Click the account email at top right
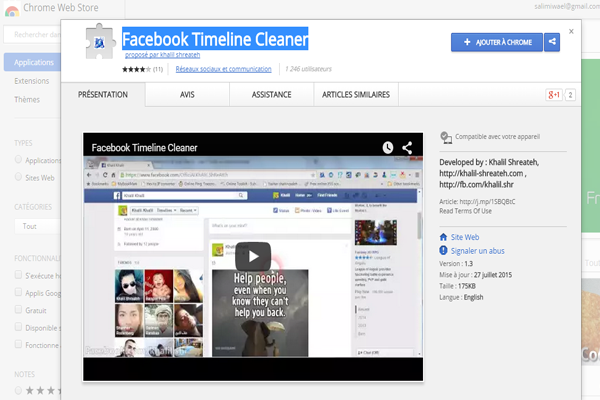600x400 pixels. pos(567,6)
